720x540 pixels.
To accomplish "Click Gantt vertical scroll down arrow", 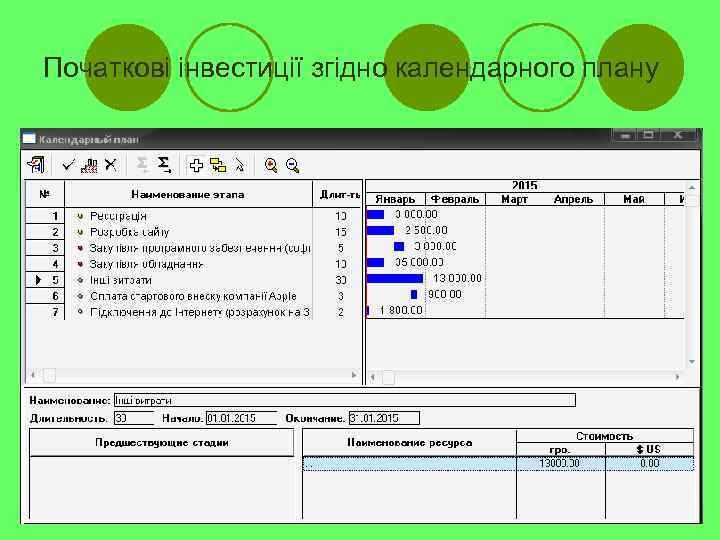I will tap(692, 362).
